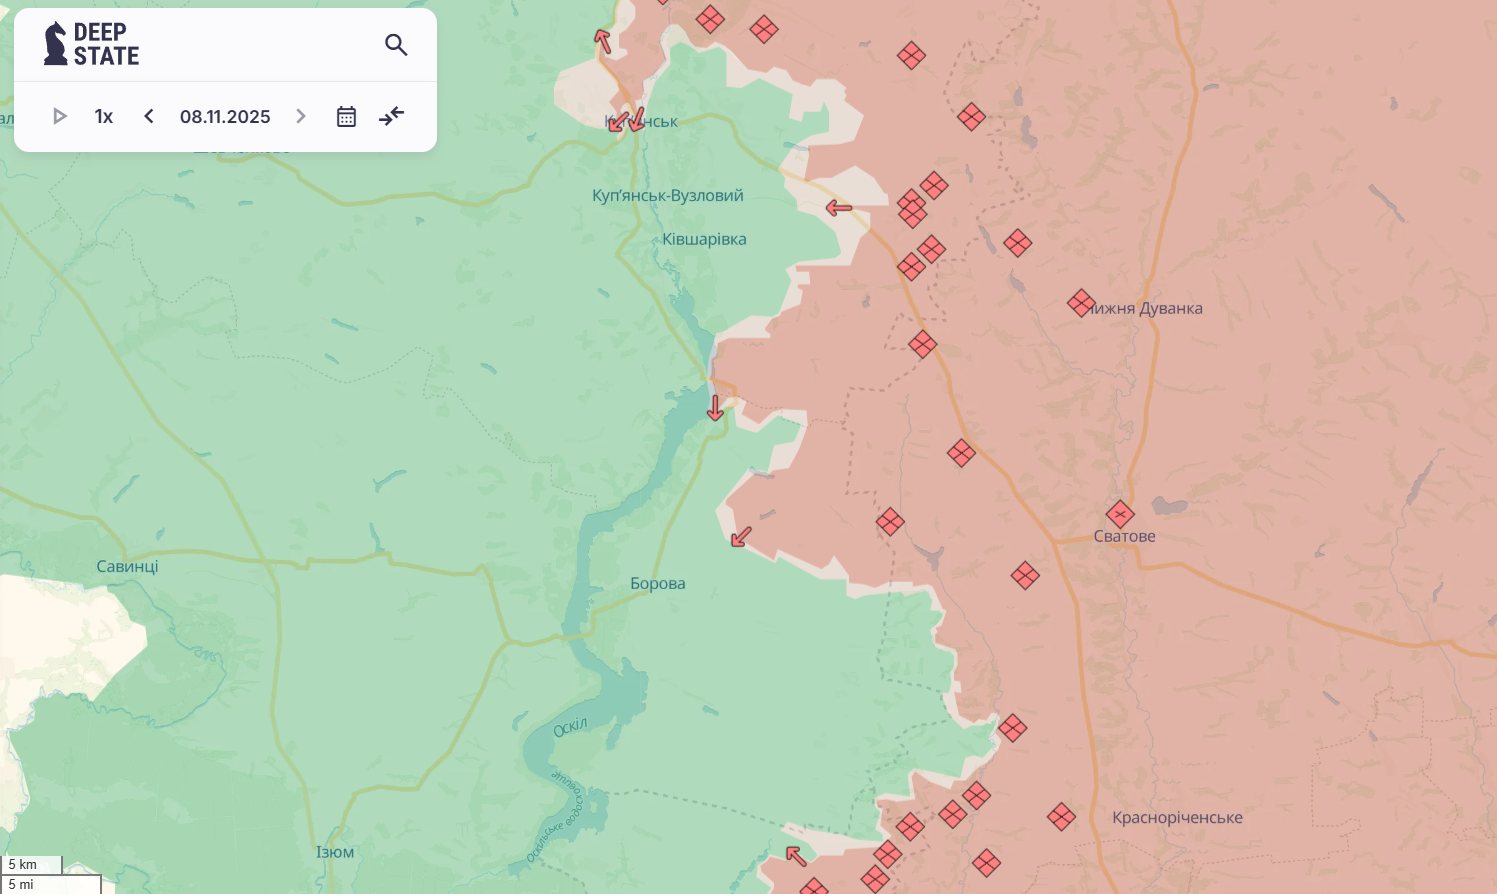Viewport: 1497px width, 894px height.
Task: Click the 5 km map scale bar
Action: (31, 865)
